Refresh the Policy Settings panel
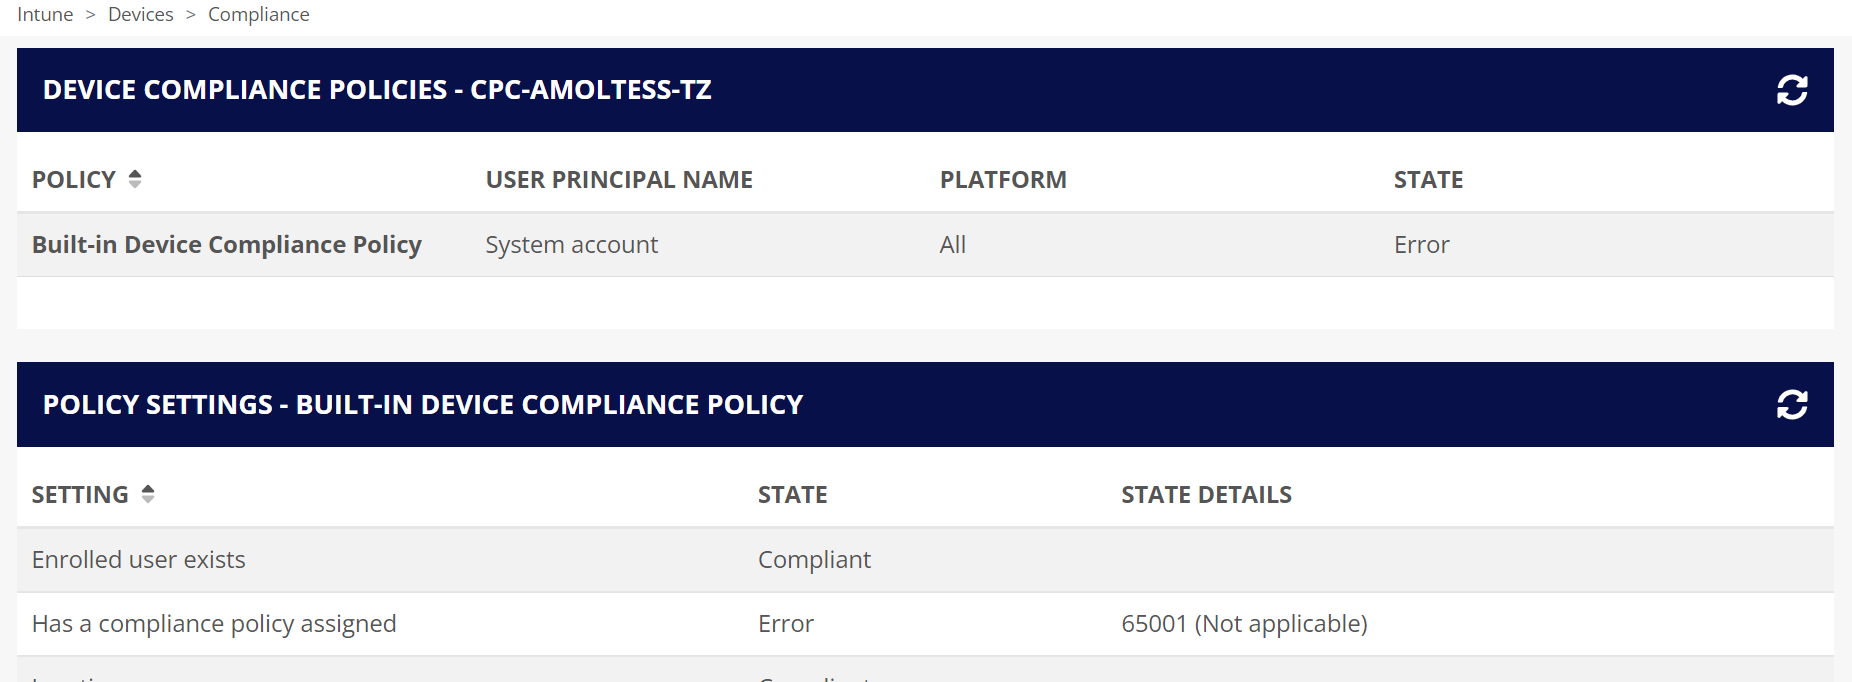Viewport: 1852px width, 682px height. click(1791, 405)
